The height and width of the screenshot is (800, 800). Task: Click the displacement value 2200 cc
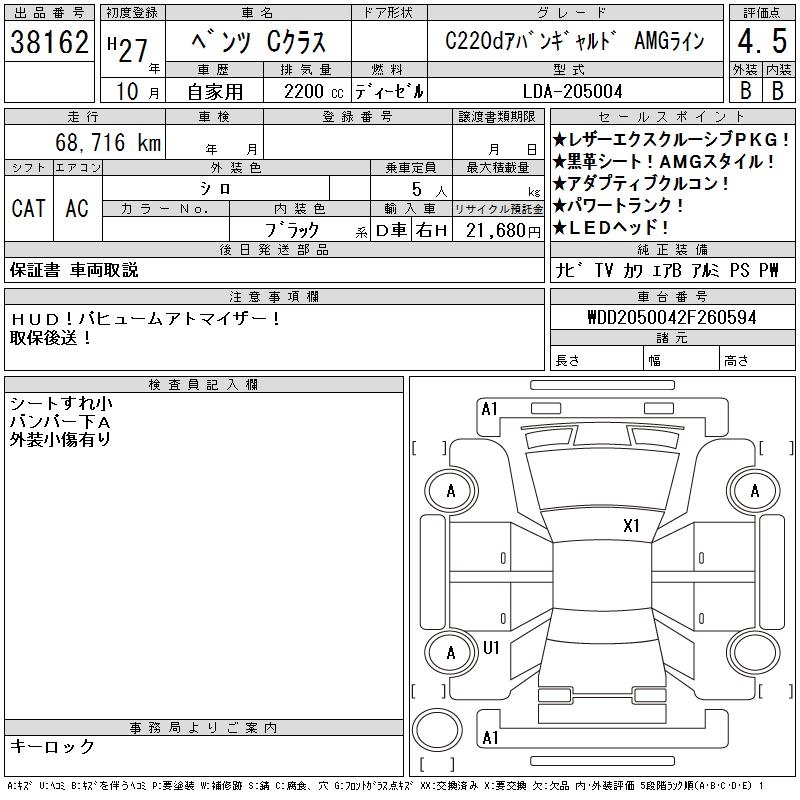(314, 92)
